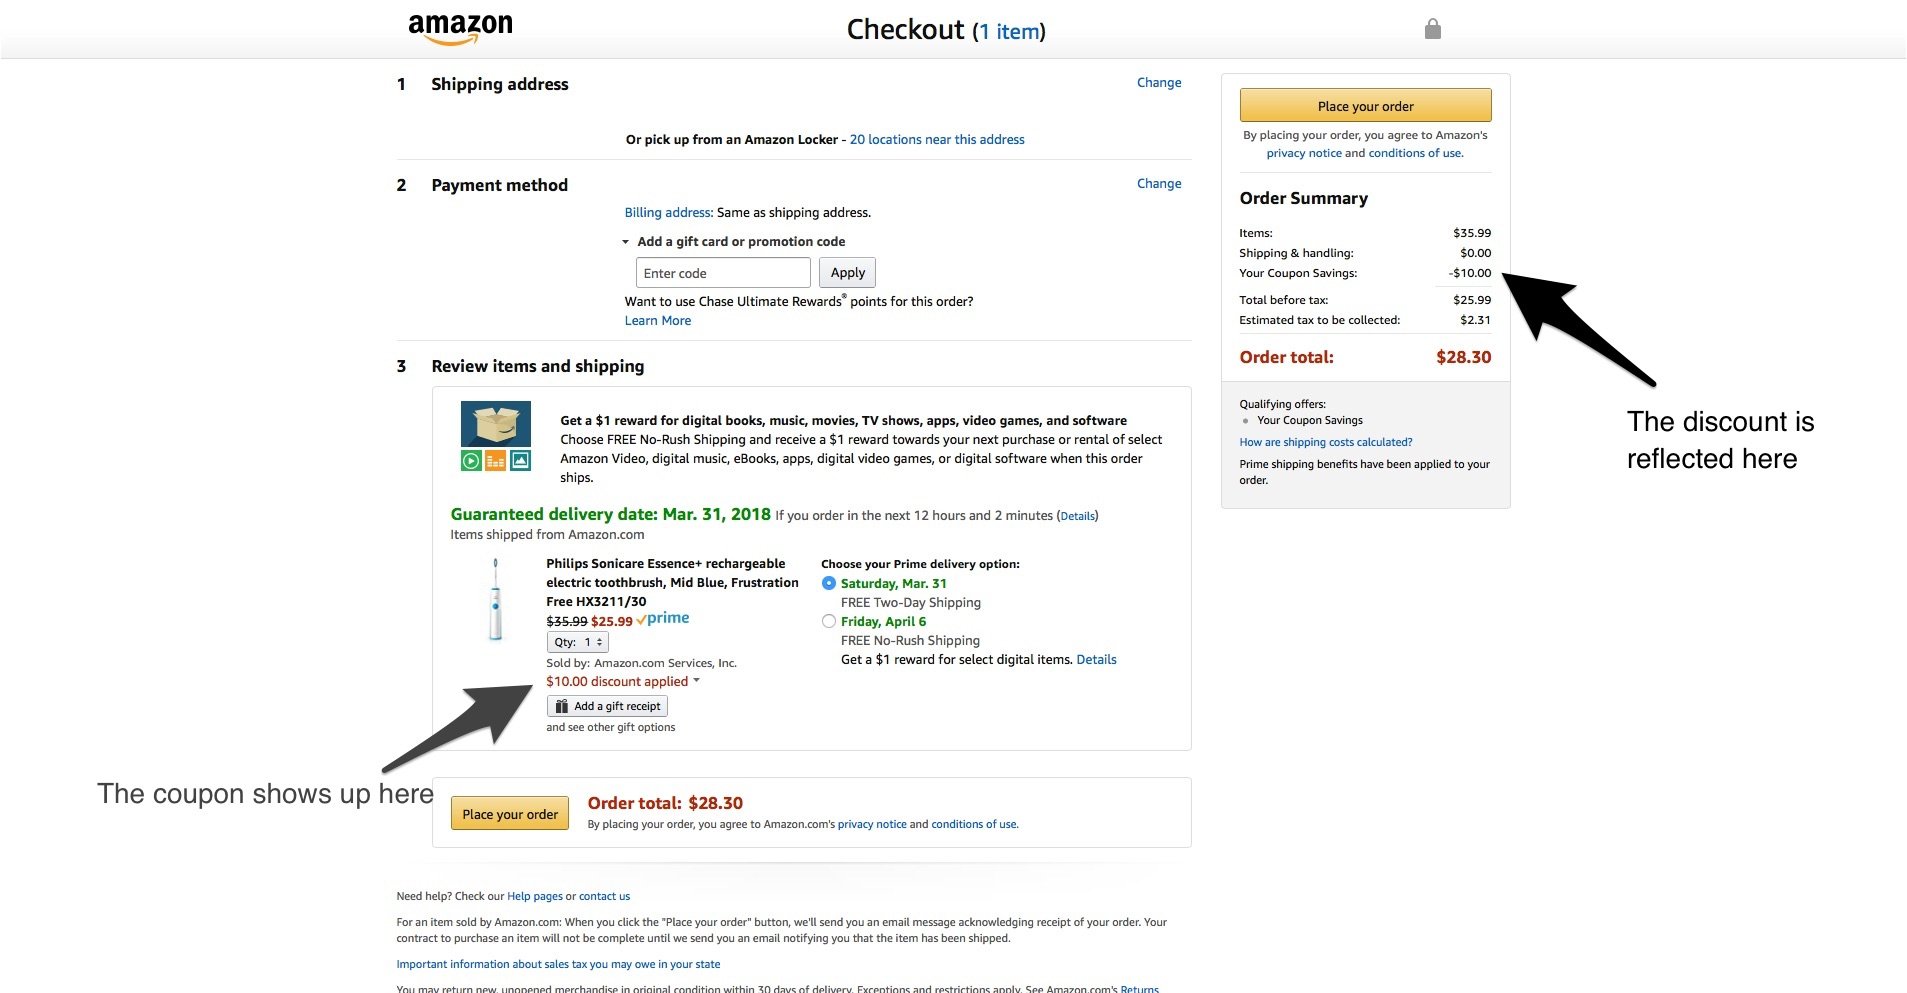
Task: Expand the $10.00 discount applied details
Action: pos(622,682)
